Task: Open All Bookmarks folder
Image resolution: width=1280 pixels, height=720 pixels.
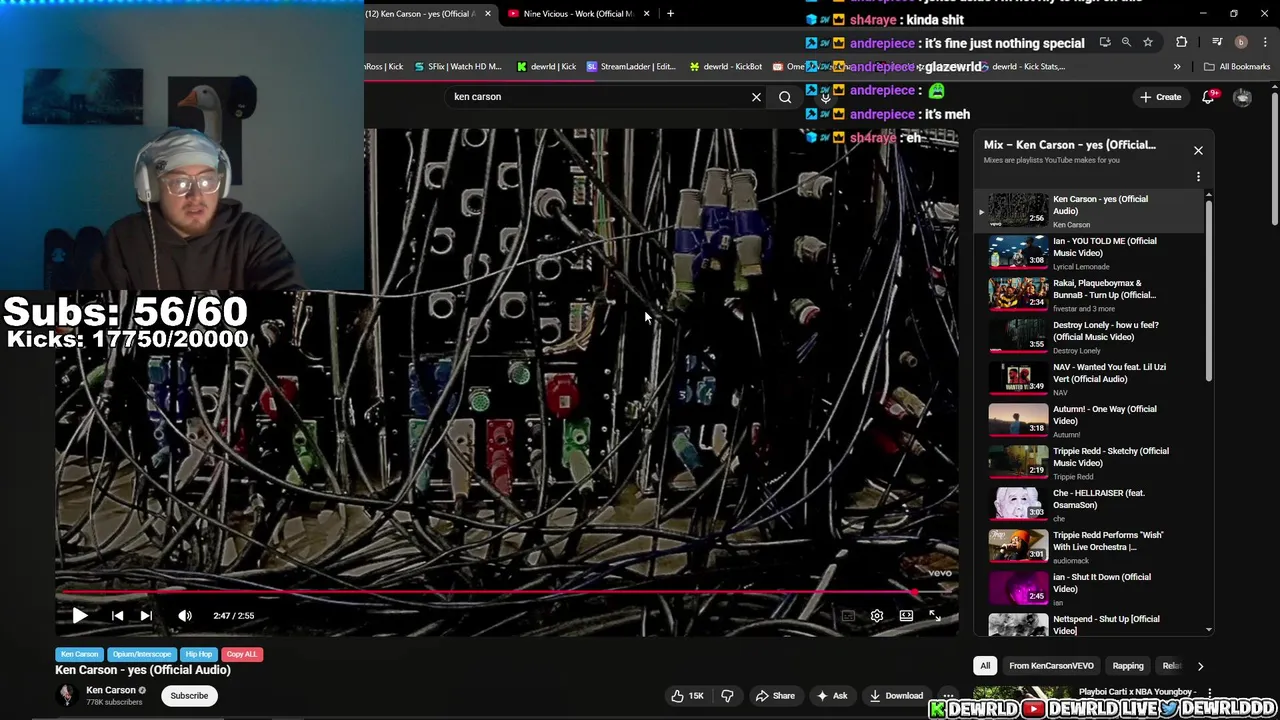Action: pos(1237,67)
